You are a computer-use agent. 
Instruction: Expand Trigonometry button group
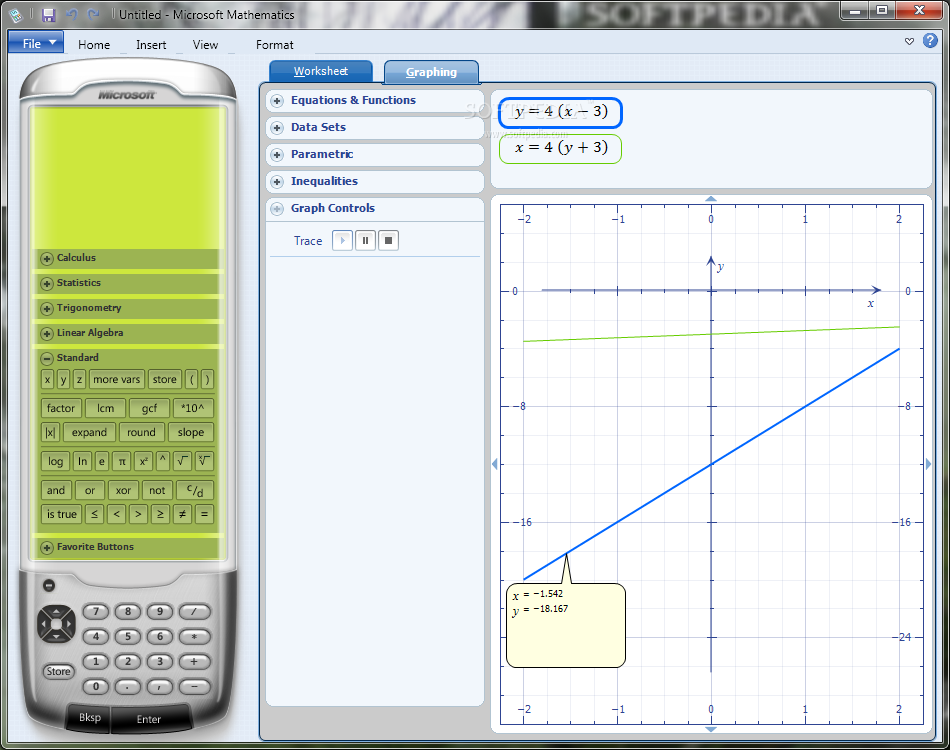coord(47,308)
